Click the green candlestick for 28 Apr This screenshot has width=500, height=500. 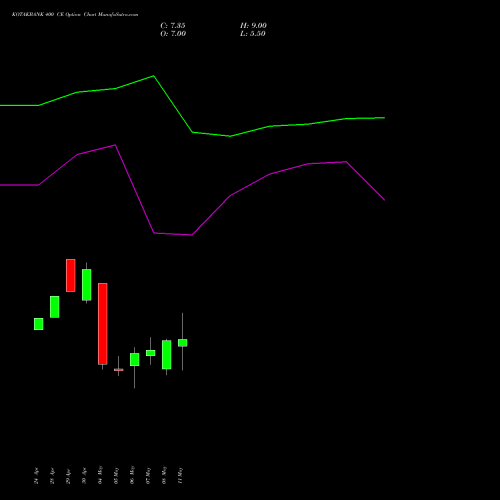pos(55,307)
